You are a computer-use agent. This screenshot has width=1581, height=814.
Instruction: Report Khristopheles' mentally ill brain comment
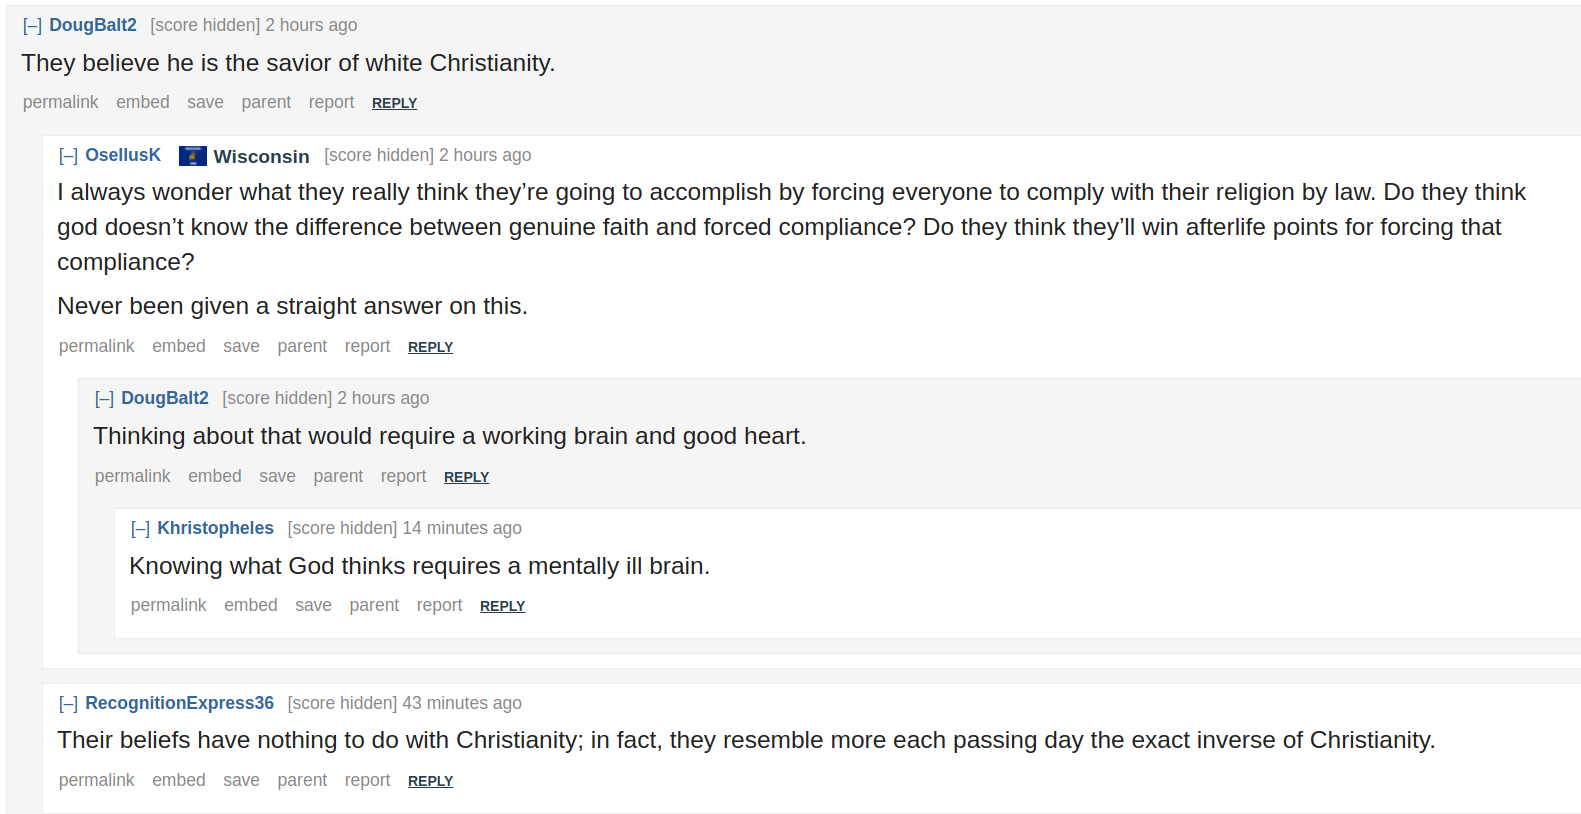click(439, 605)
